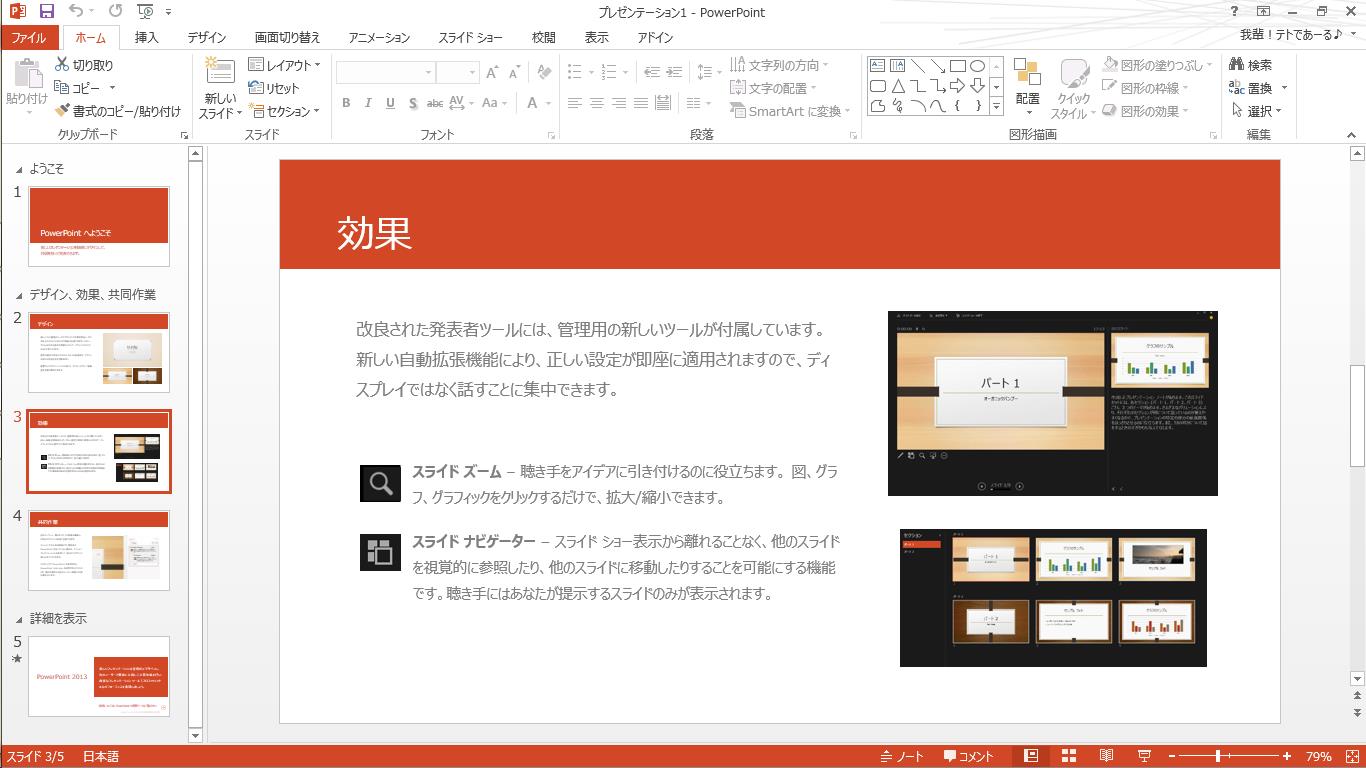
Task: Switch to the Animations (アニメーション) tab
Action: [379, 38]
